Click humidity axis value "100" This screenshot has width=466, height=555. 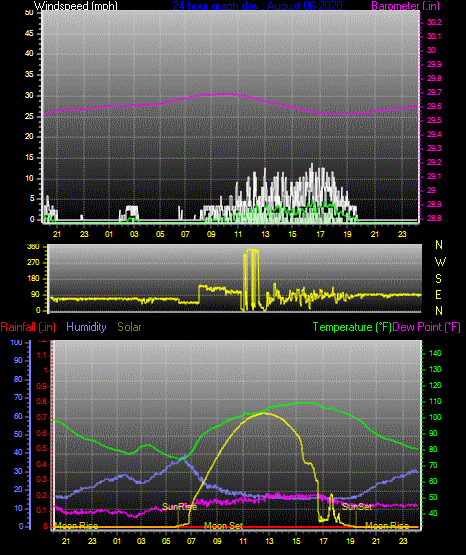16,343
